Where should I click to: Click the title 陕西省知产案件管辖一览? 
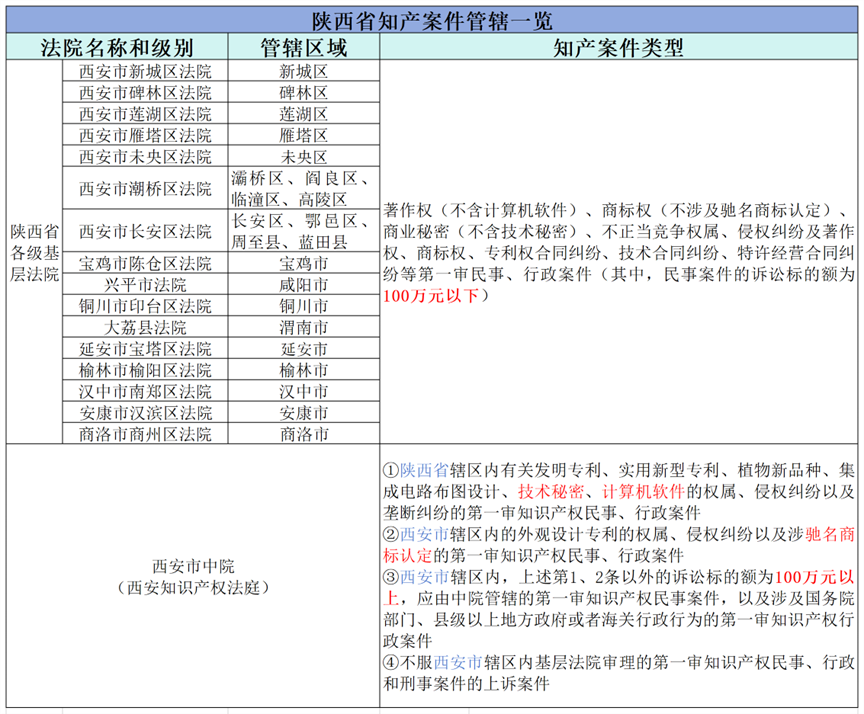(431, 19)
